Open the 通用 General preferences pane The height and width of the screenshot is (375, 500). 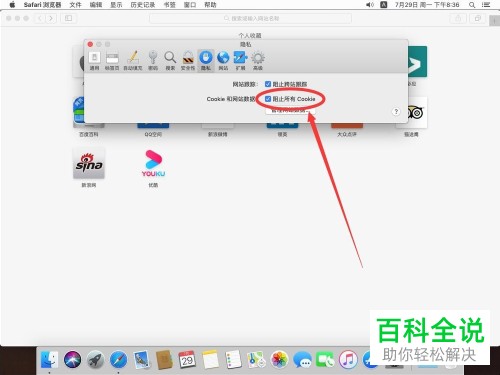coord(94,60)
